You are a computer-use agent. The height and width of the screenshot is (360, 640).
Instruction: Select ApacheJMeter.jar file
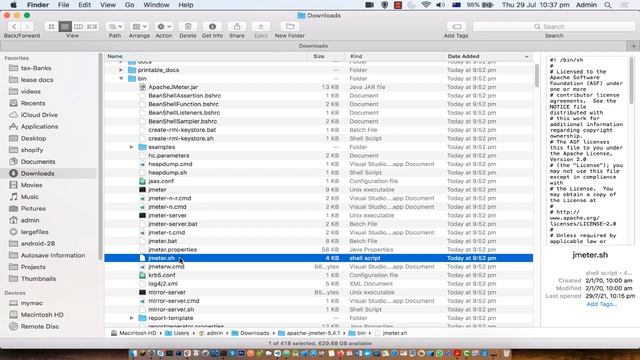click(173, 87)
